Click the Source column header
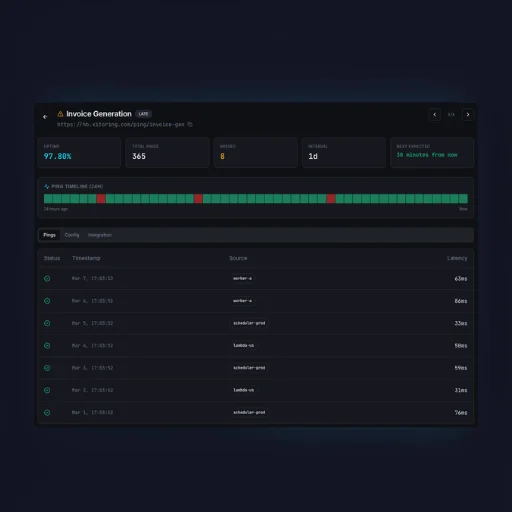512x512 pixels. pyautogui.click(x=238, y=258)
